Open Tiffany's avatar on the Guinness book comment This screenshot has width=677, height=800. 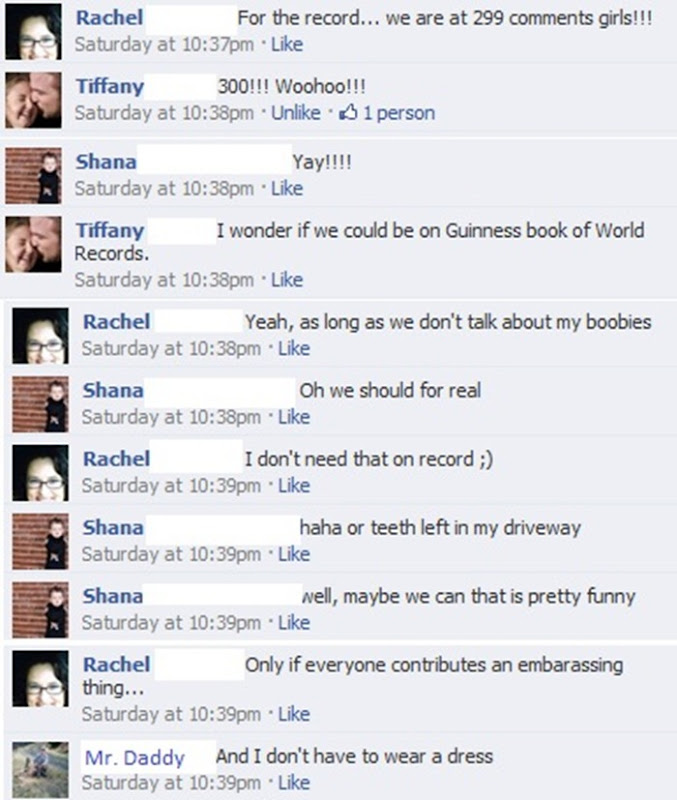point(34,244)
